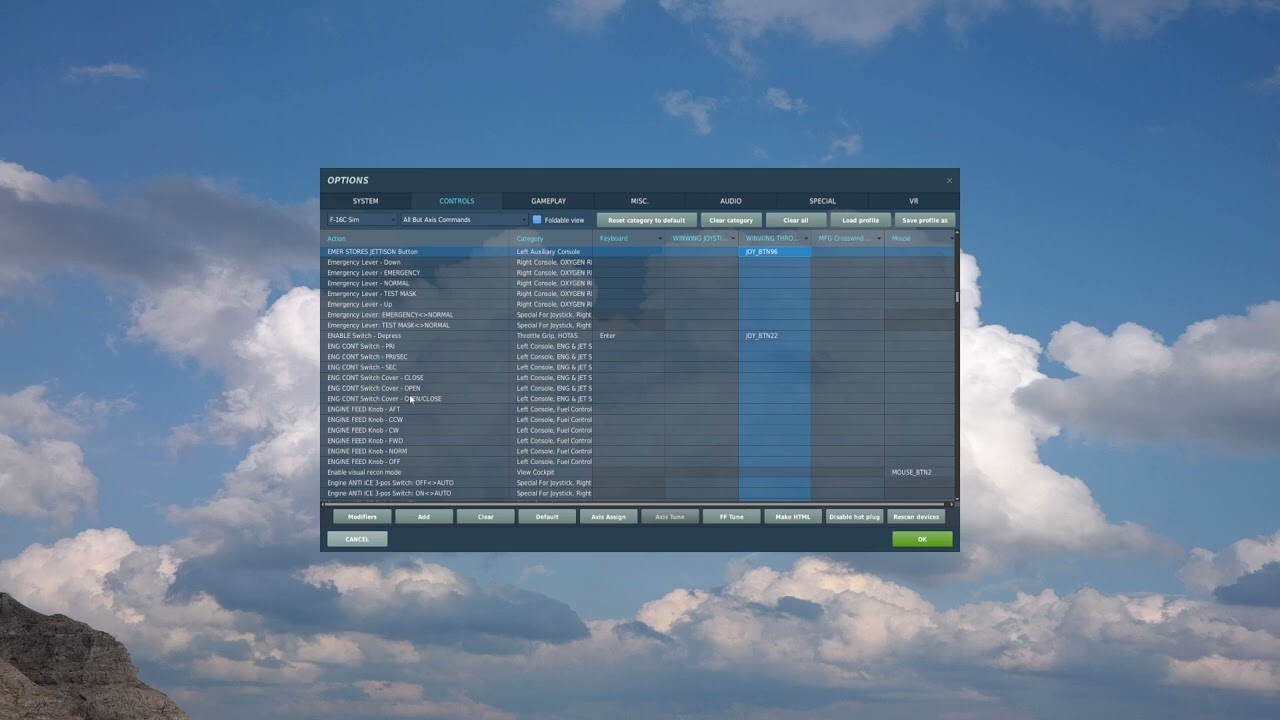Open the WINWING THROTTLE column dropdown arrow

(x=806, y=238)
